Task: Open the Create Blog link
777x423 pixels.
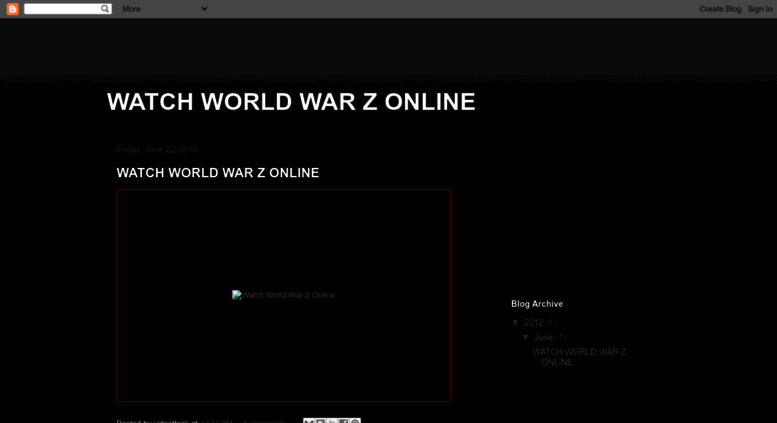Action: pos(720,9)
